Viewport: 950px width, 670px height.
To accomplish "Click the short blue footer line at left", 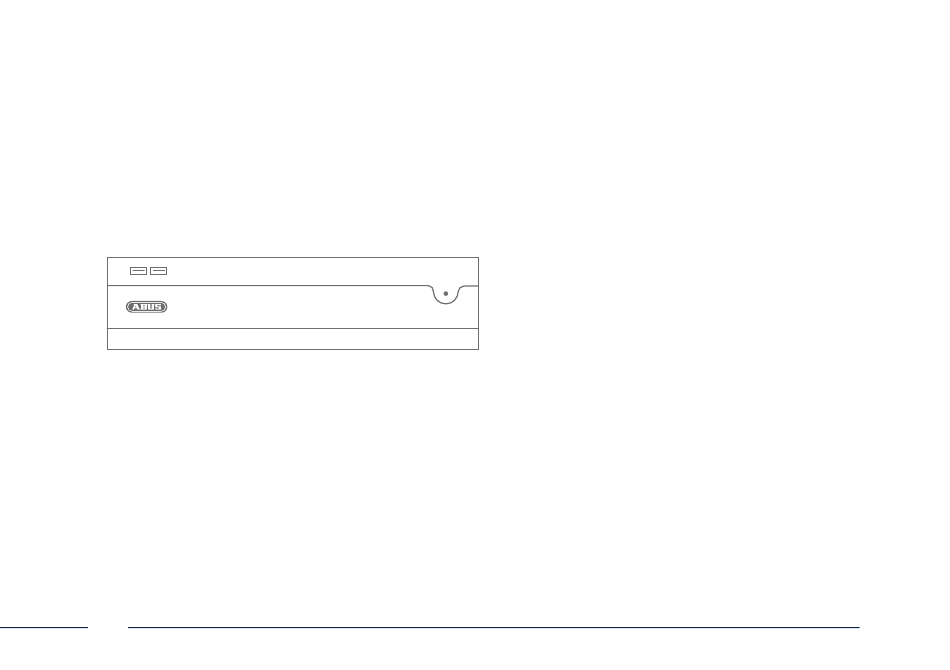I will pos(44,628).
